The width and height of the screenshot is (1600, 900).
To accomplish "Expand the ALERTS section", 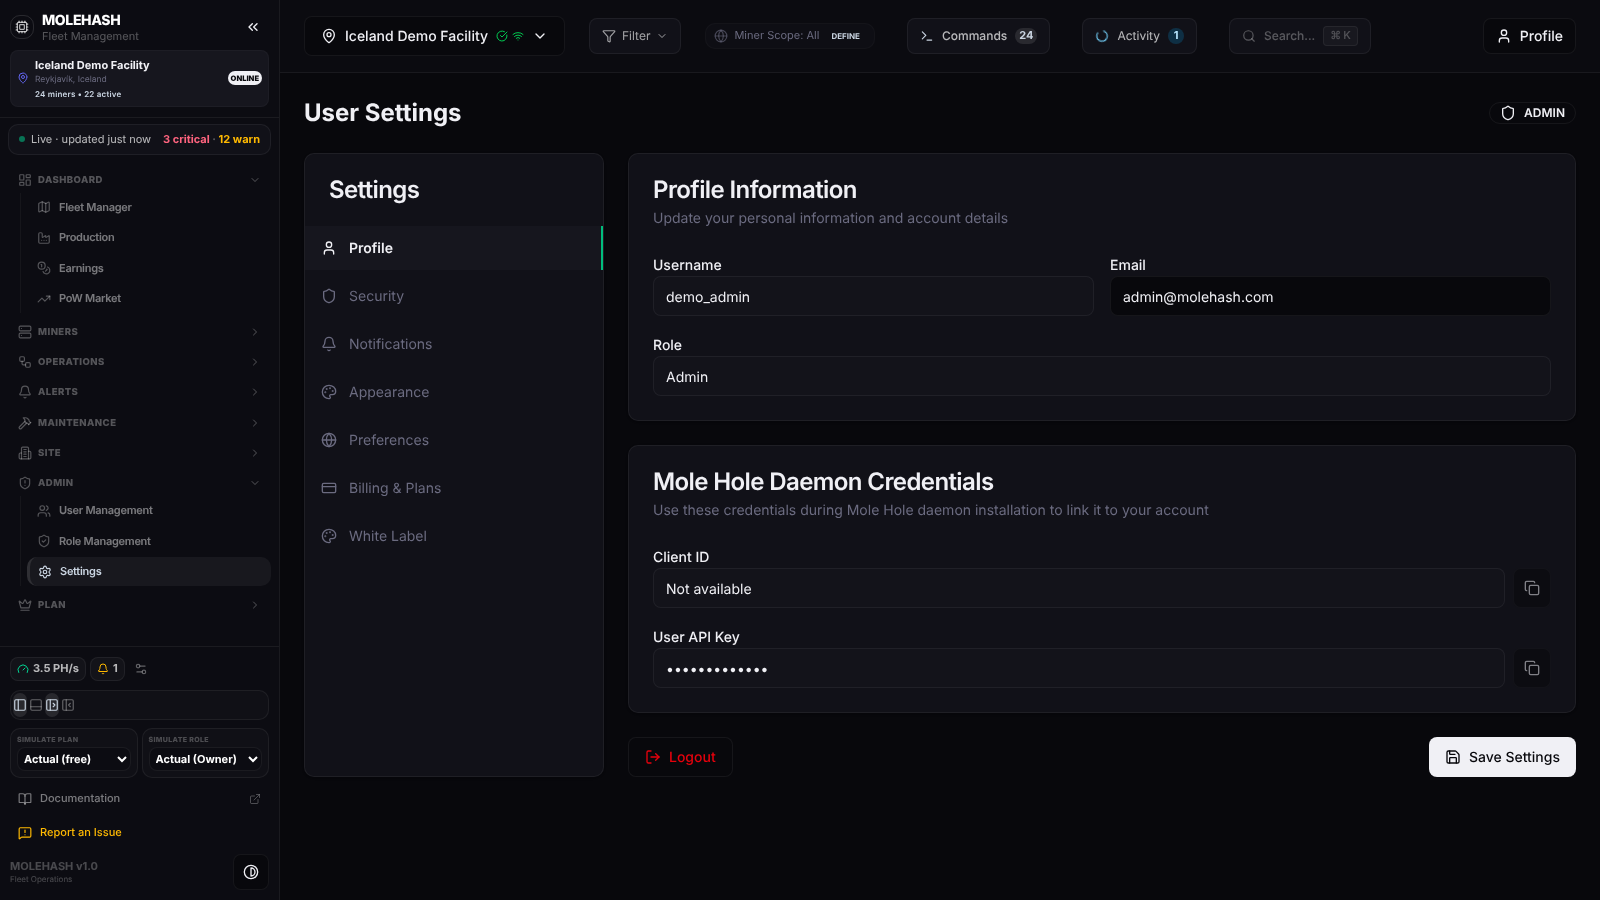I will pyautogui.click(x=139, y=392).
